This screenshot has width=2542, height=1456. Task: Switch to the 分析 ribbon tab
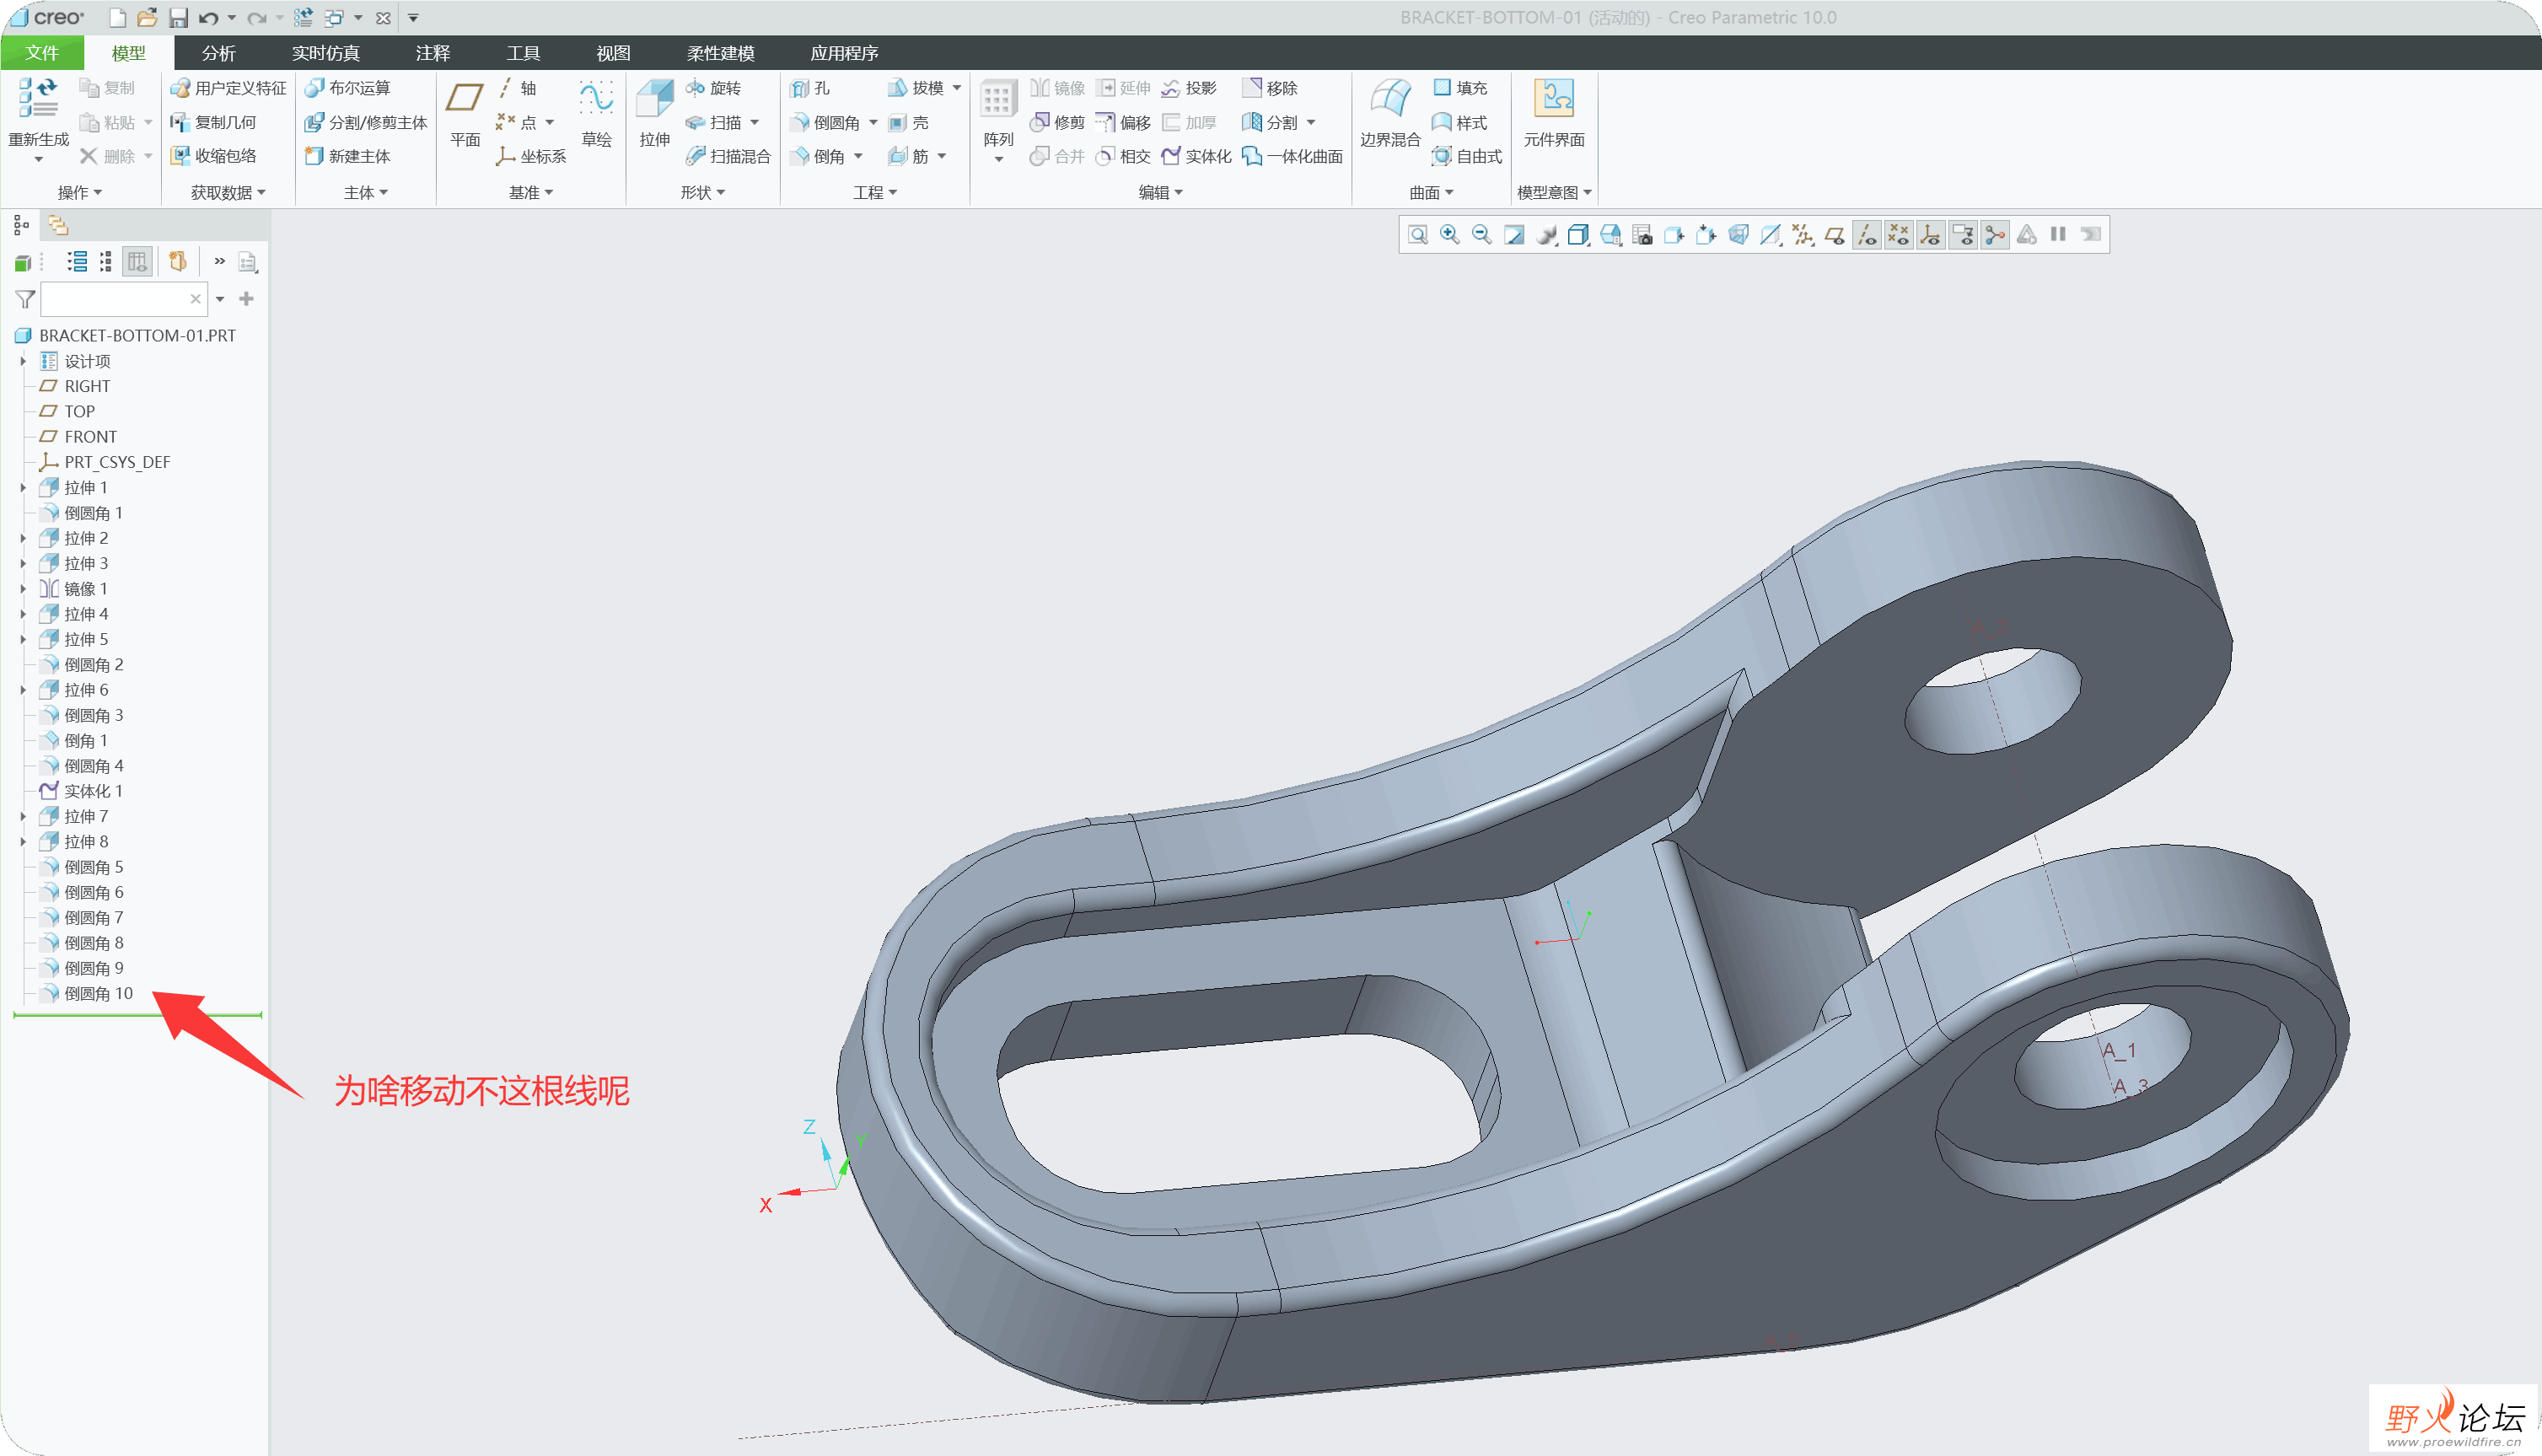(218, 53)
